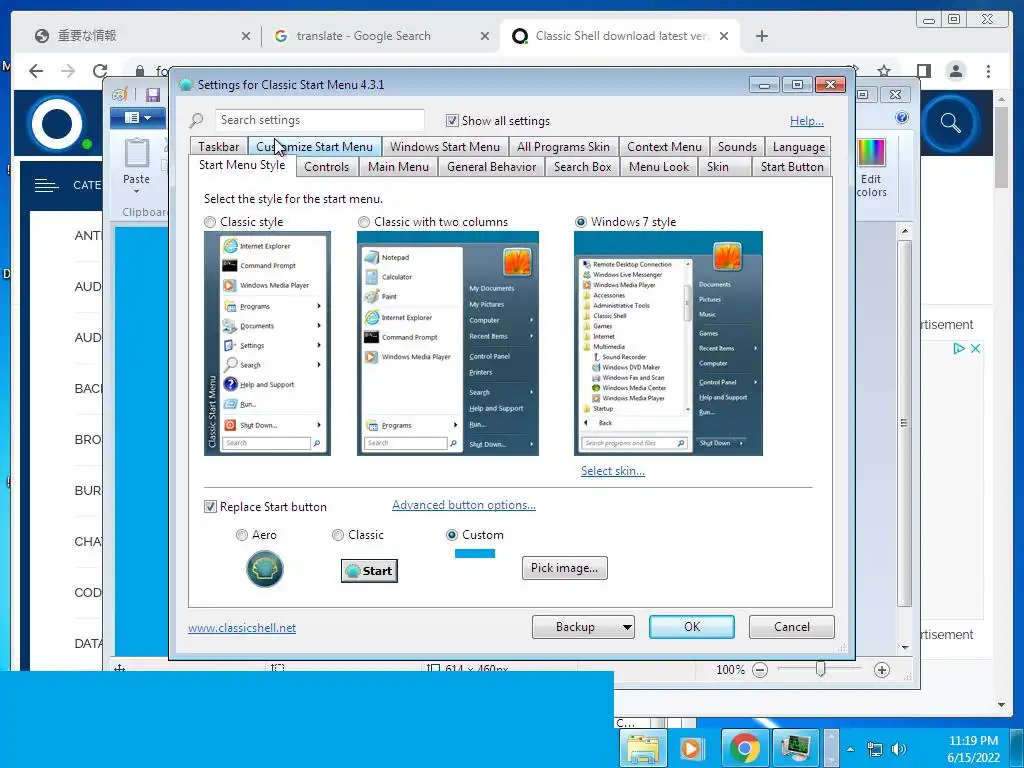Image resolution: width=1024 pixels, height=768 pixels.
Task: Select the Windows 7 style radio button
Action: [581, 222]
